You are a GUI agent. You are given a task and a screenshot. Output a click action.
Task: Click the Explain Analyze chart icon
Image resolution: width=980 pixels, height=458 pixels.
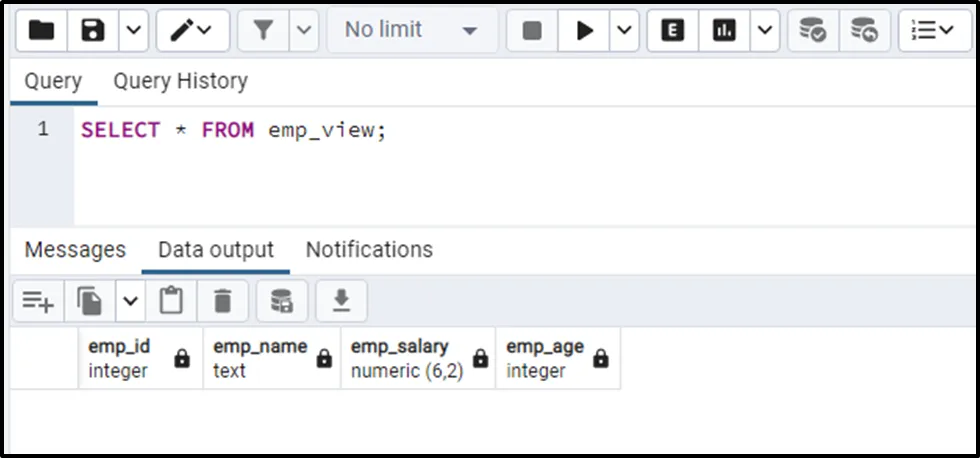point(724,31)
